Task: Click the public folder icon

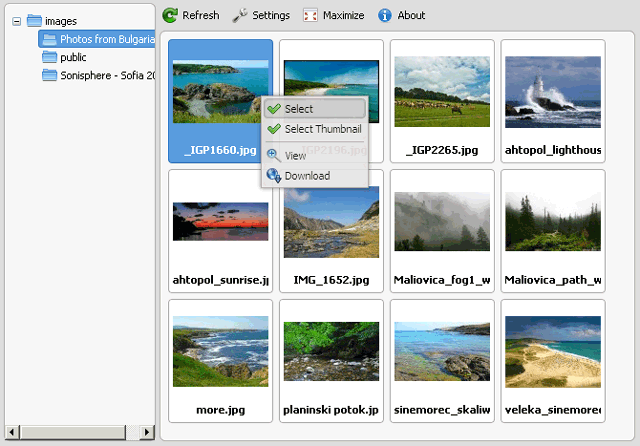Action: (49, 57)
